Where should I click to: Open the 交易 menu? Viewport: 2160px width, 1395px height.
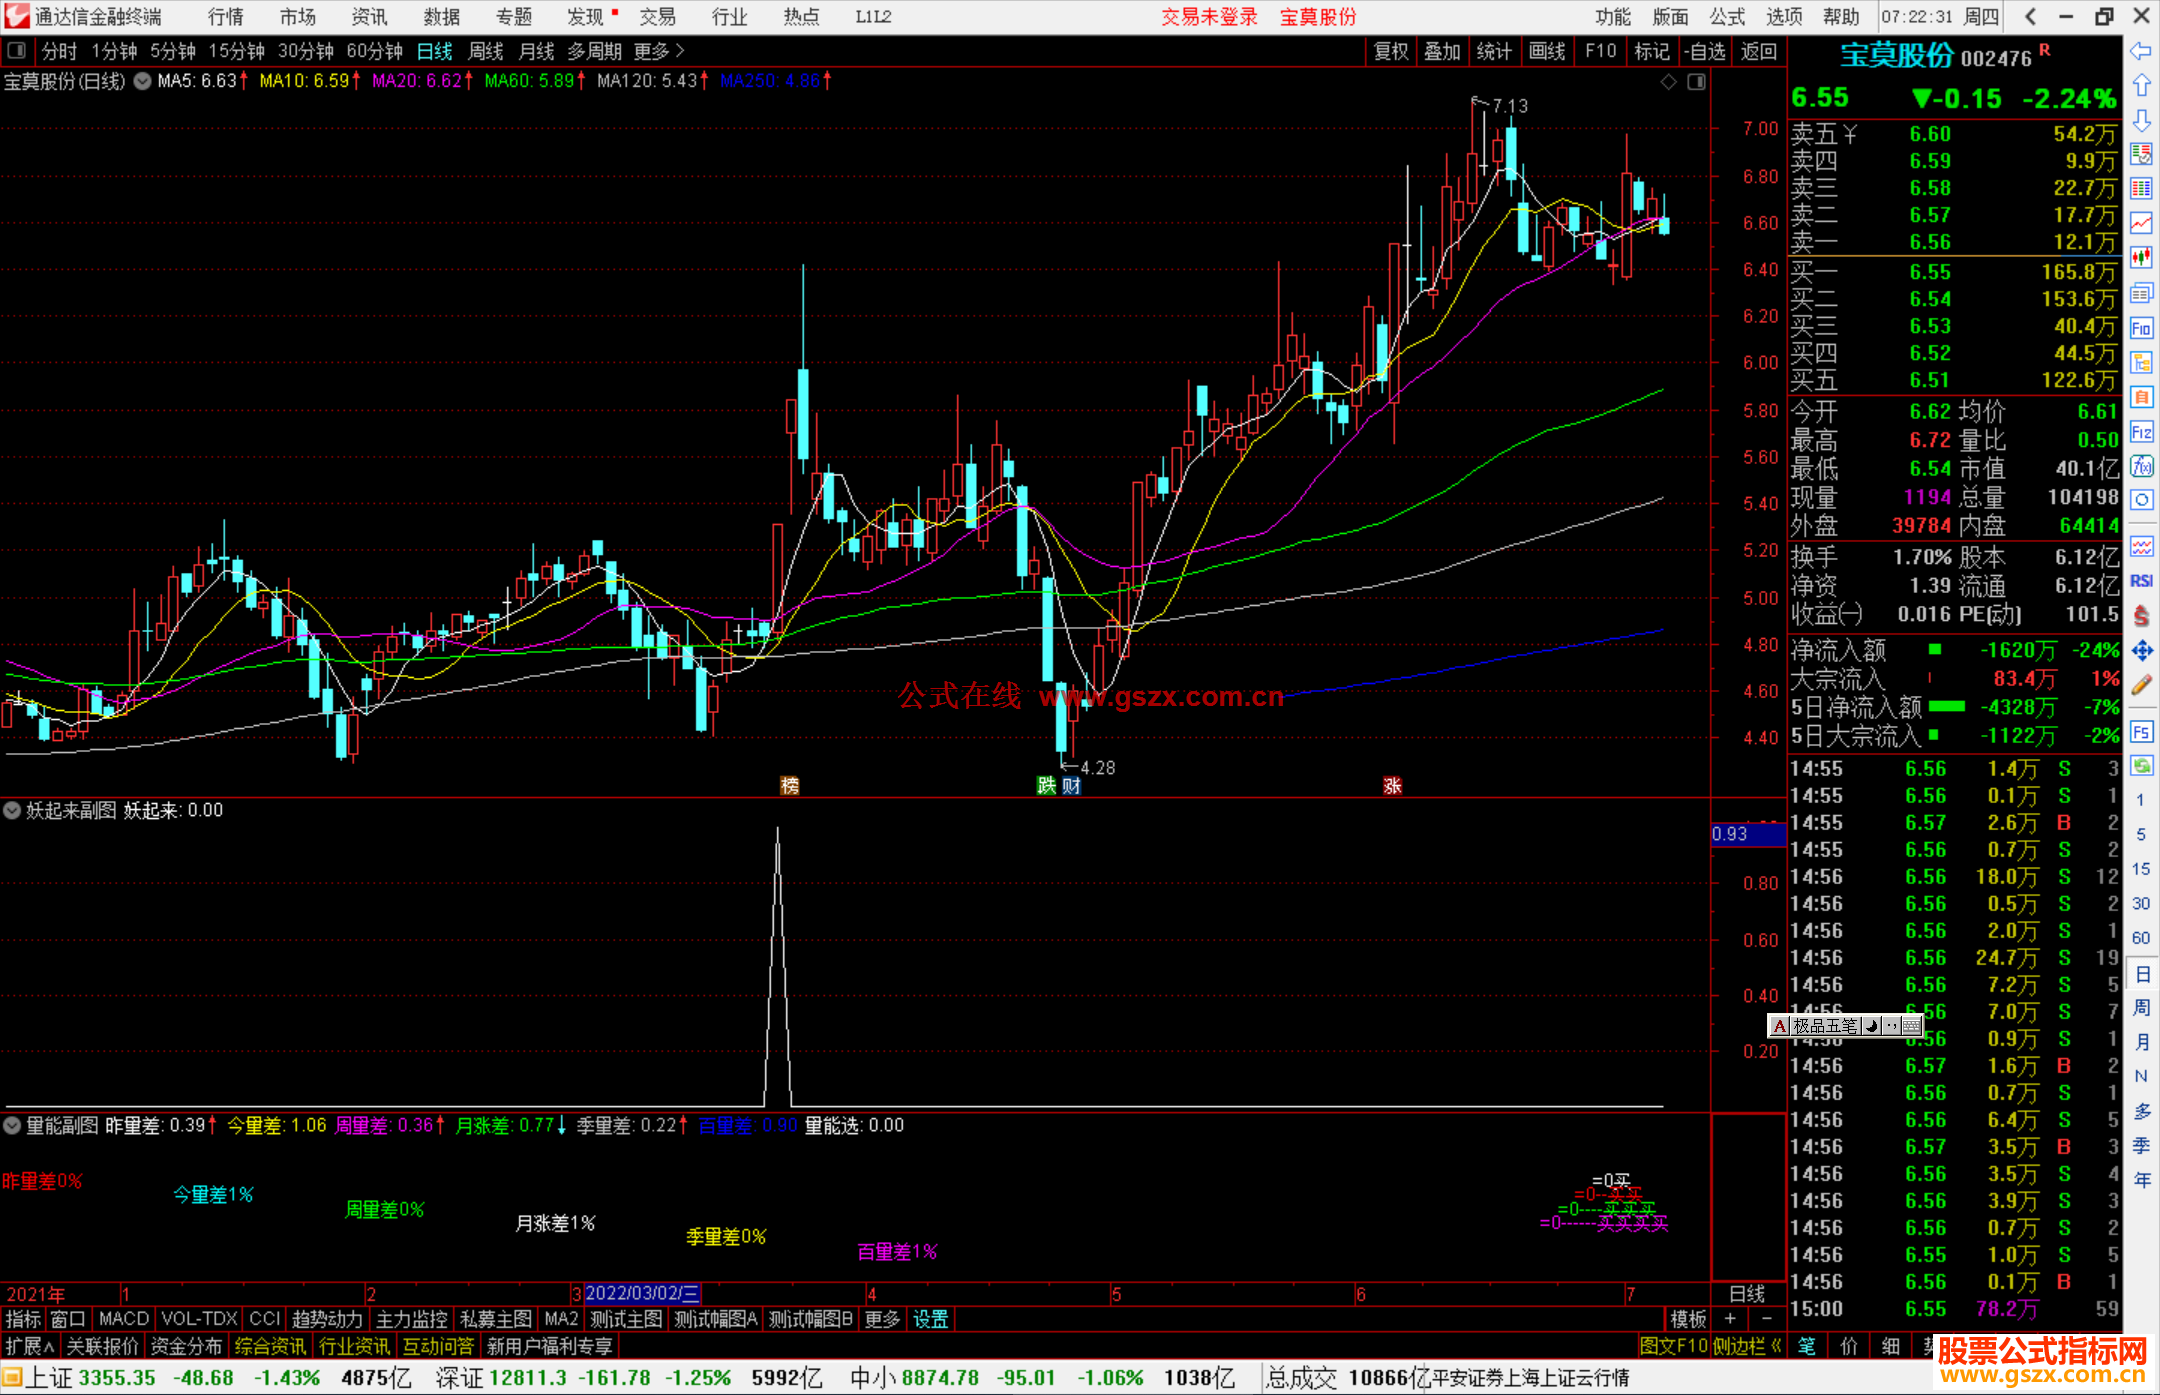657,17
